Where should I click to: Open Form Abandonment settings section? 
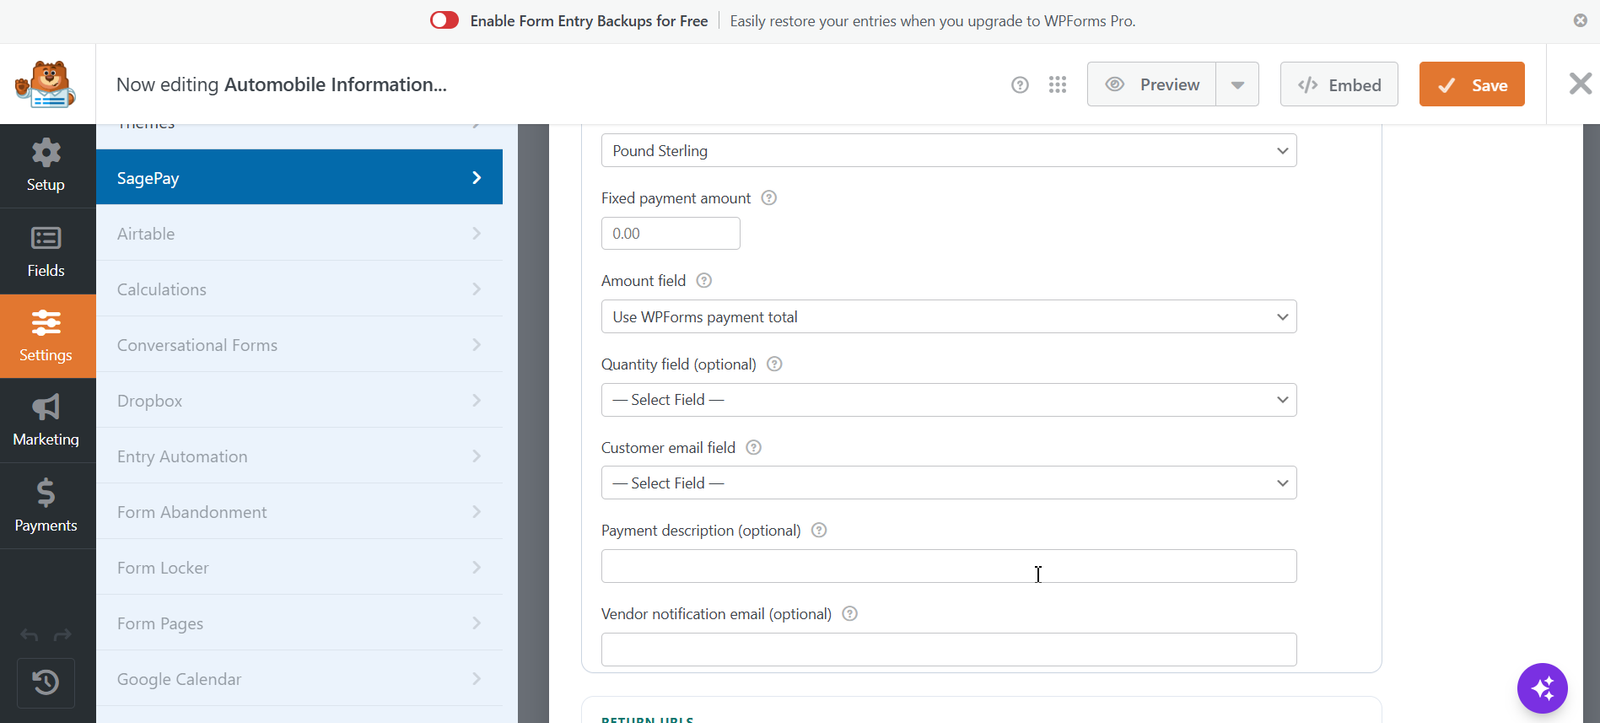tap(299, 511)
